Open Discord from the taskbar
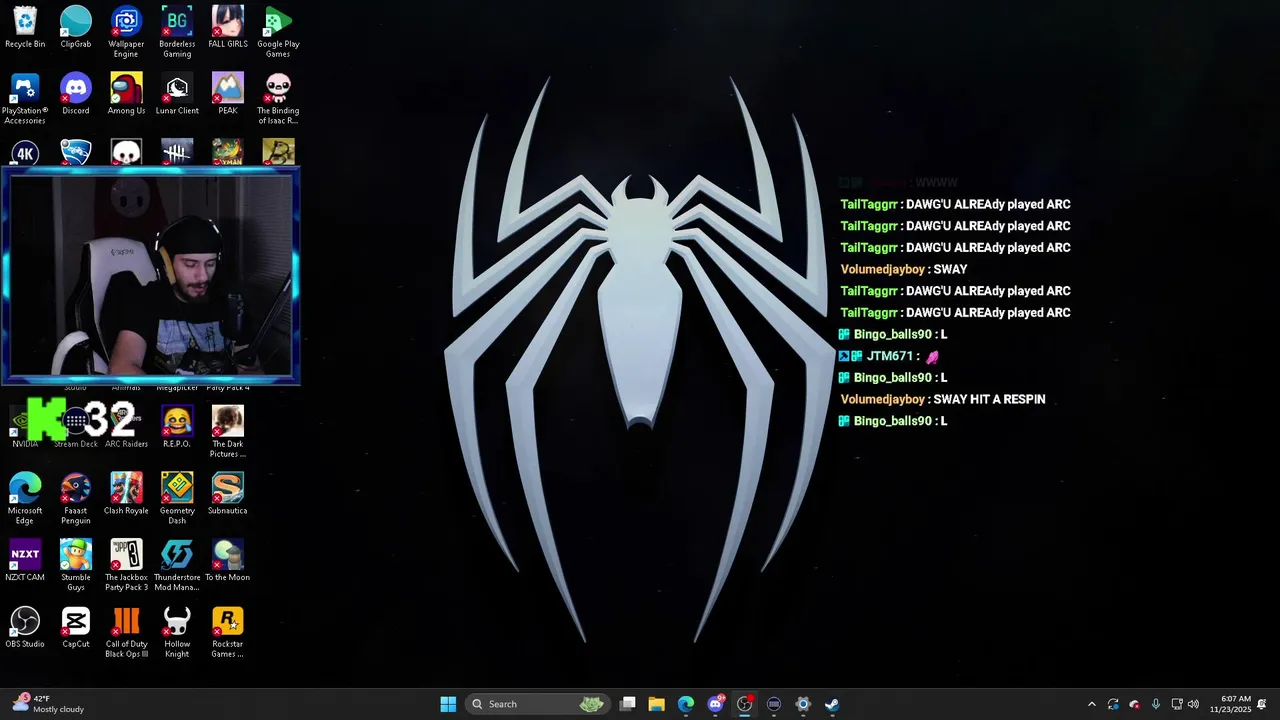The image size is (1280, 720). pos(715,704)
